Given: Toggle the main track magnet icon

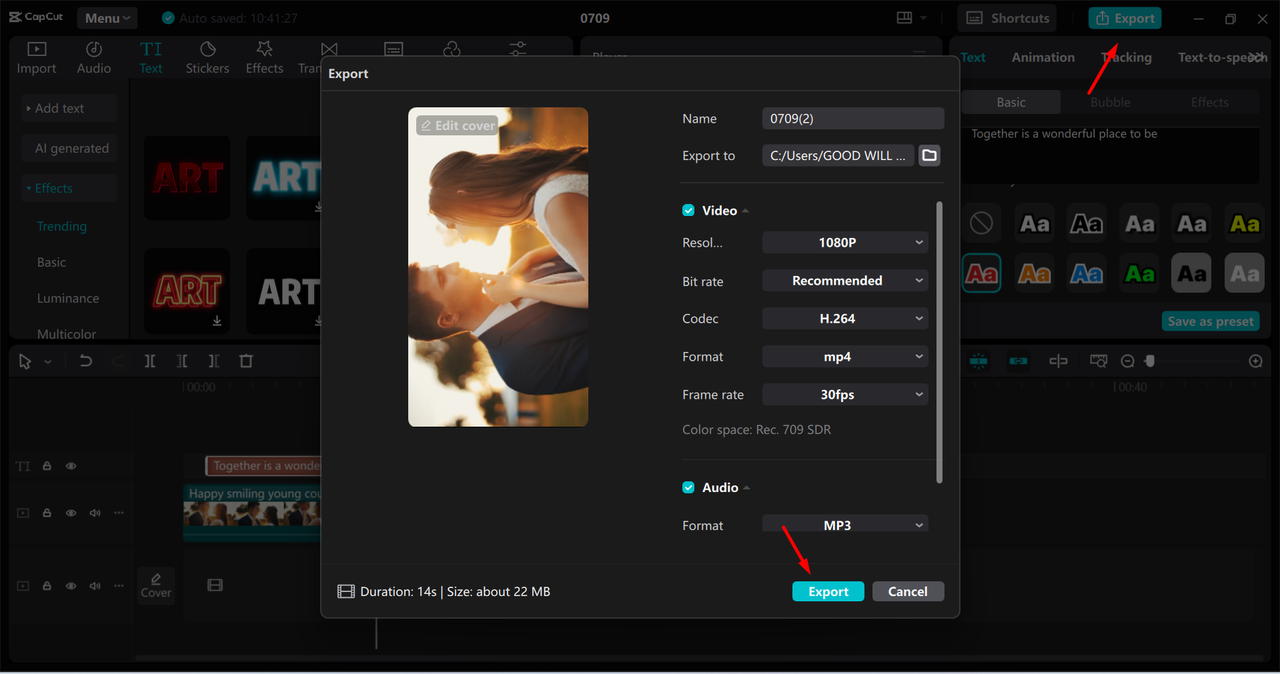Looking at the screenshot, I should point(978,361).
